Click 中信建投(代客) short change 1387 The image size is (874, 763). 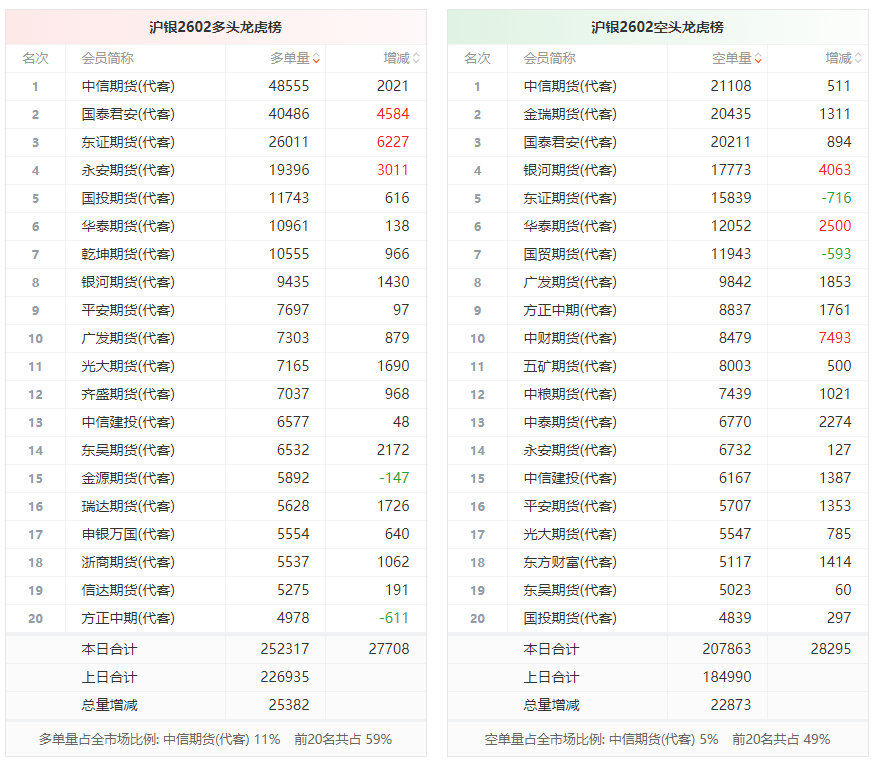pyautogui.click(x=835, y=478)
